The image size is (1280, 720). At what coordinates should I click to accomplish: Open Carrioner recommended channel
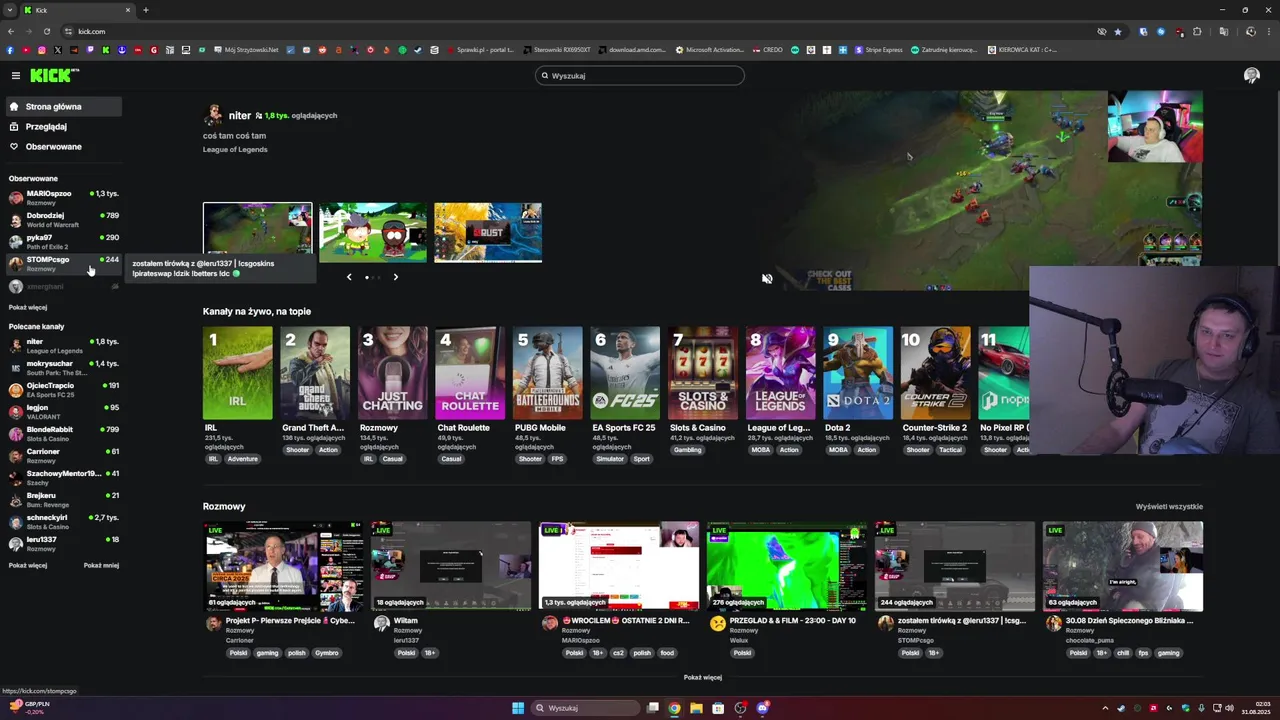pos(62,455)
